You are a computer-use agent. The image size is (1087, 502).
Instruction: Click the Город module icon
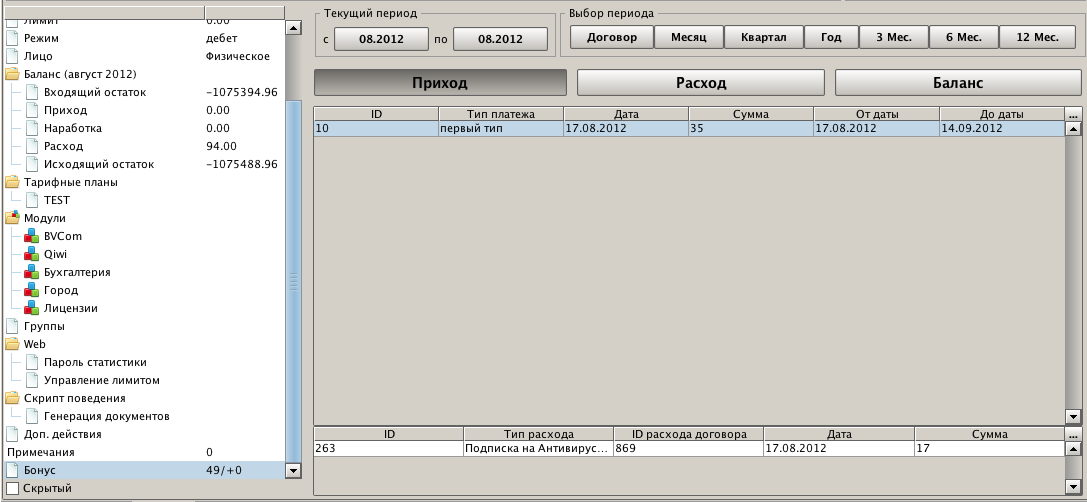tap(31, 290)
